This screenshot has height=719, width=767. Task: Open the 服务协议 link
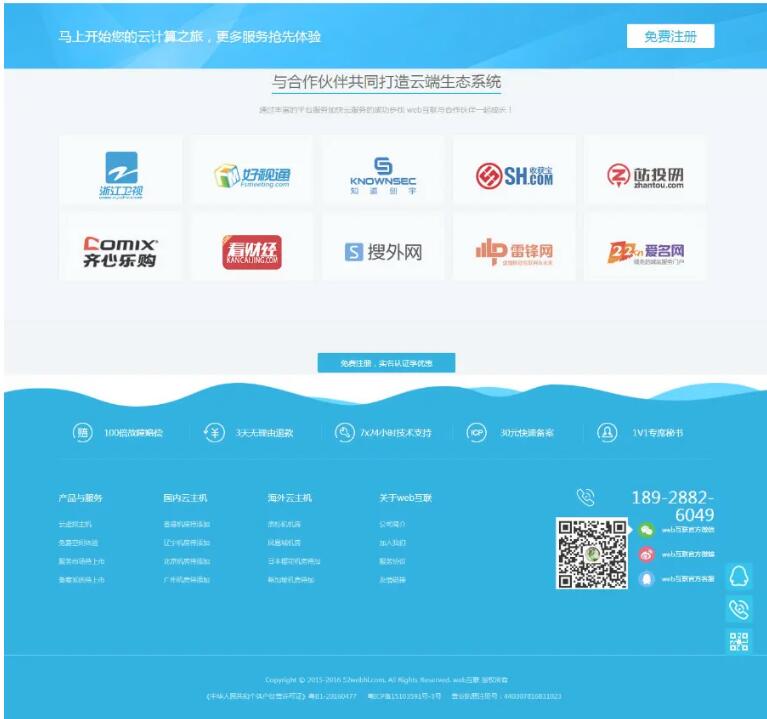pos(392,562)
